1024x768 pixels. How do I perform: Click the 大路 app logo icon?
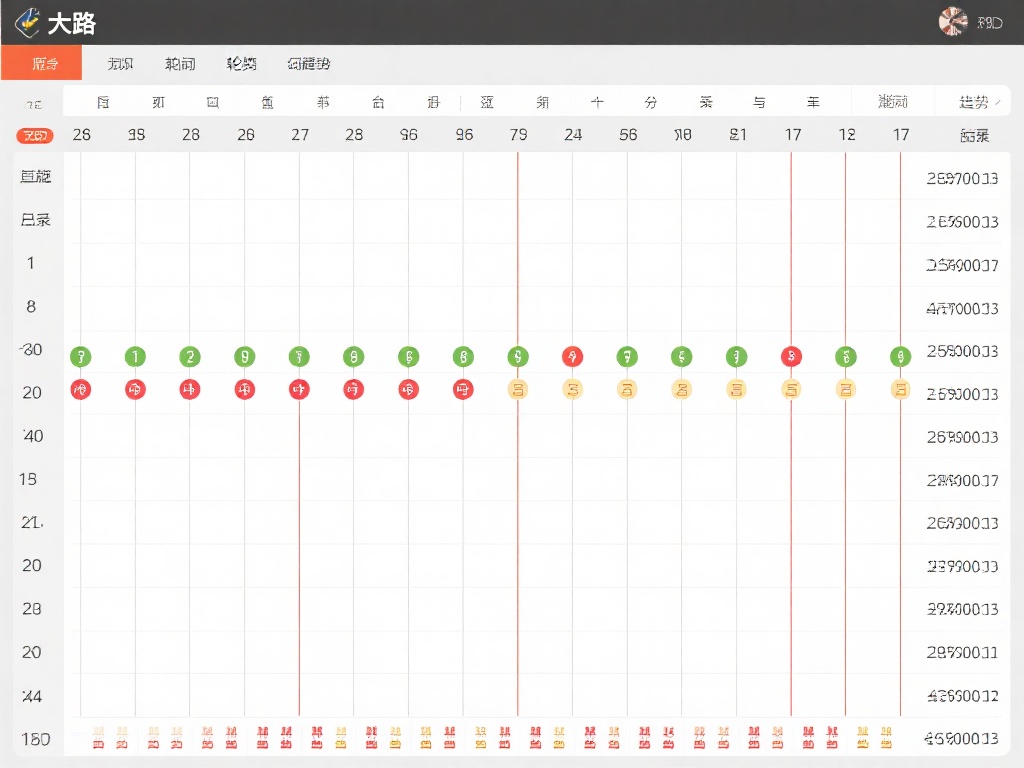click(x=27, y=21)
